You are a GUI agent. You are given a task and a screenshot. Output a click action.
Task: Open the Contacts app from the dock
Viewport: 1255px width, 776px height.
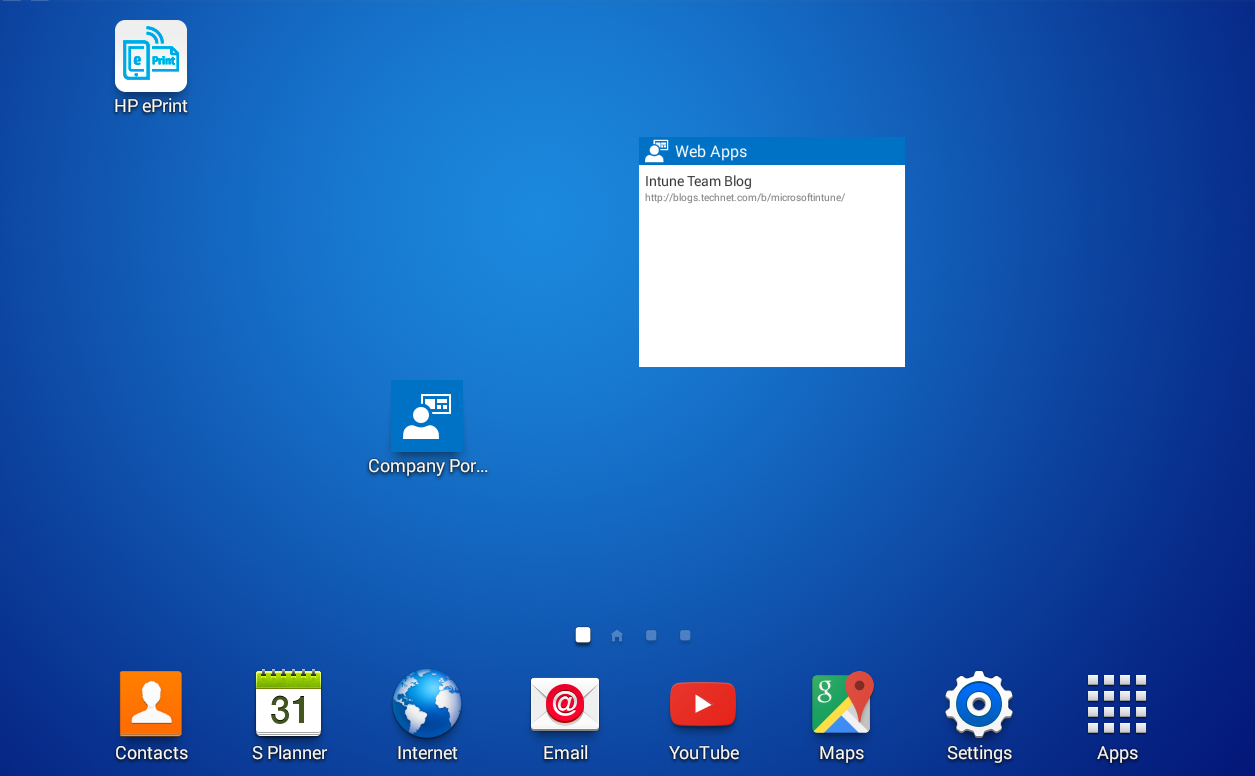pyautogui.click(x=150, y=703)
